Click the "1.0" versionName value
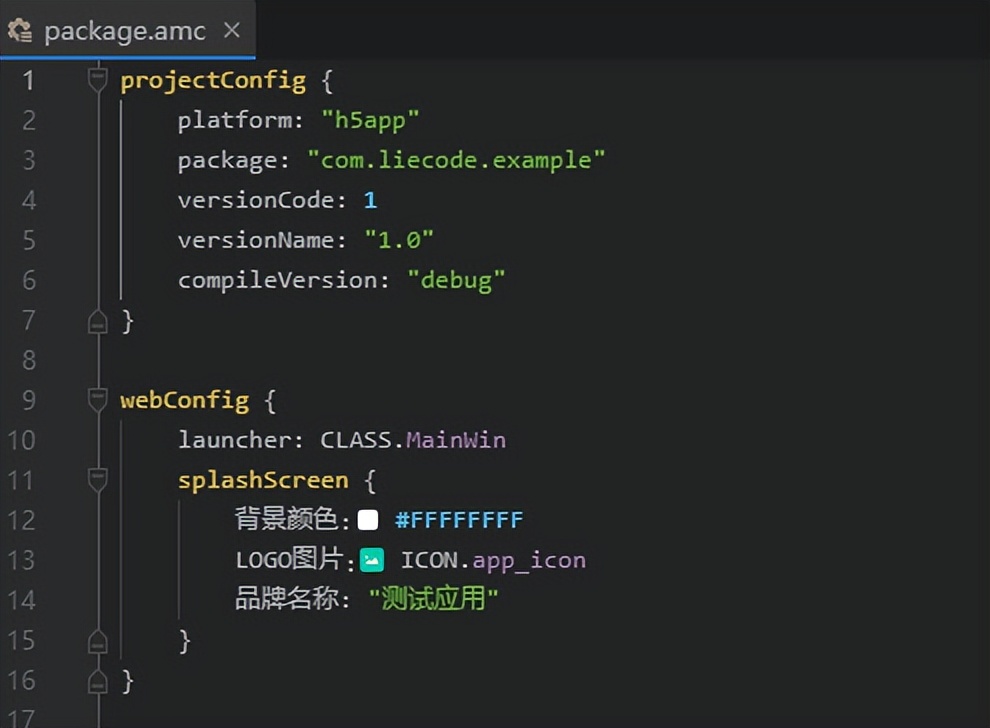The height and width of the screenshot is (728, 990). tap(399, 241)
